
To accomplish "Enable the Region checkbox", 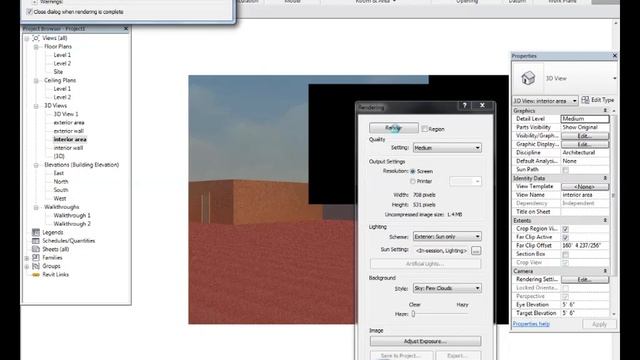I will (x=424, y=129).
